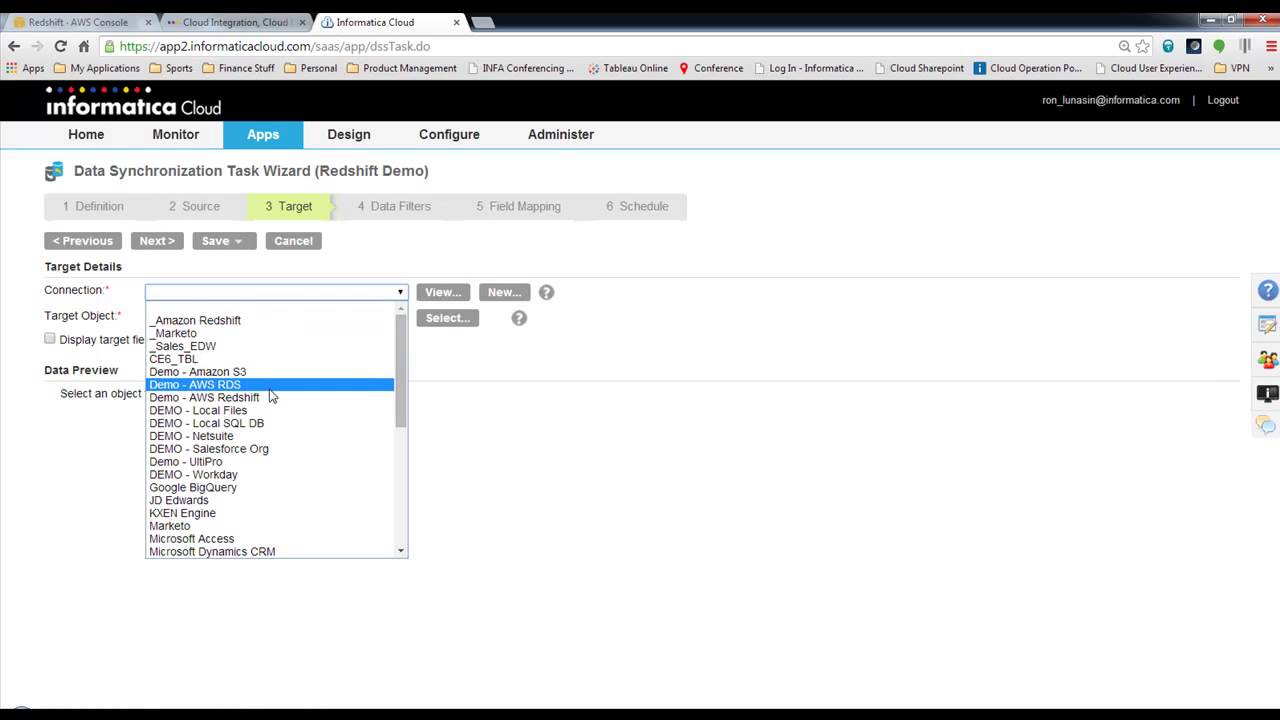This screenshot has height=720, width=1280.
Task: Open the Save button dropdown
Action: coord(239,241)
